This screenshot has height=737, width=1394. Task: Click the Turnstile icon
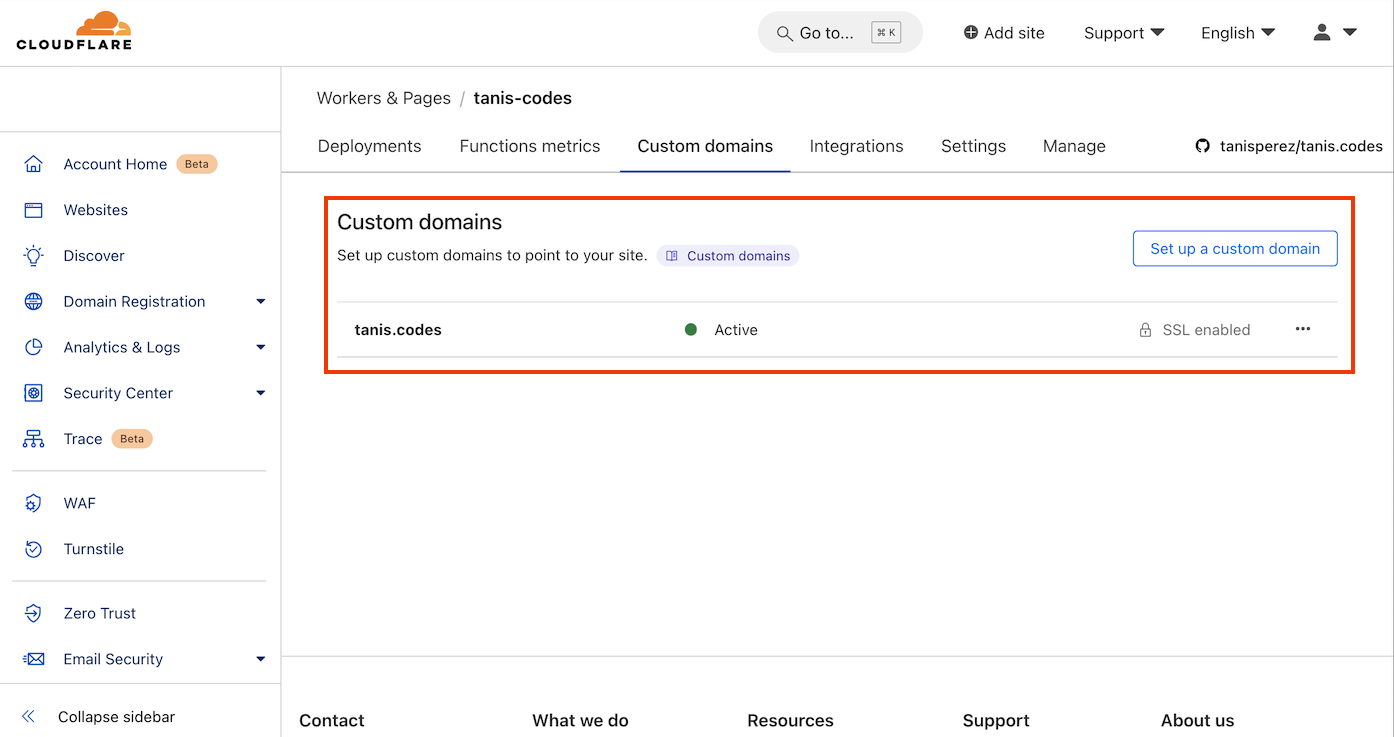coord(32,548)
